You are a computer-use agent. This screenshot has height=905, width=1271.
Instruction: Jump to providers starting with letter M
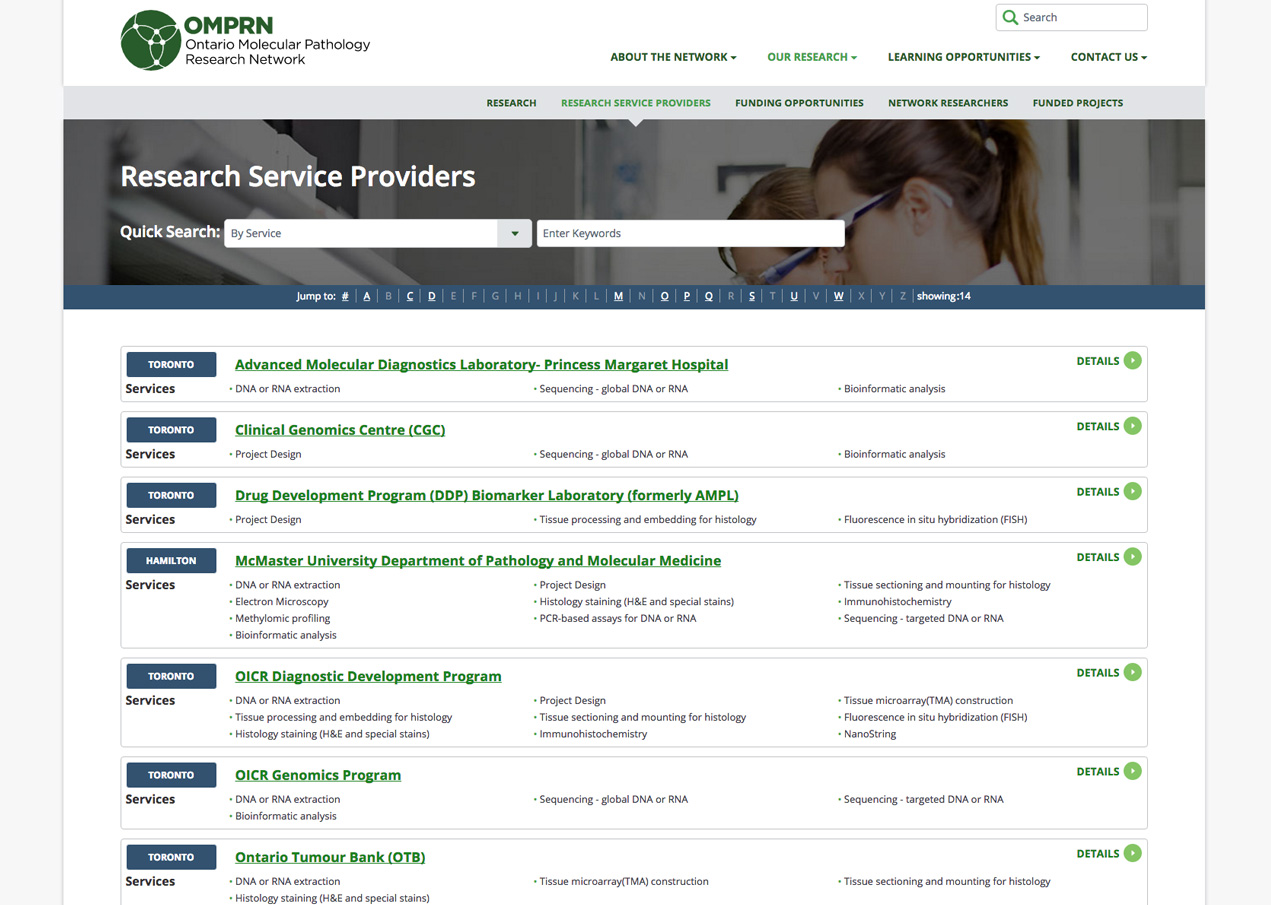(x=618, y=296)
